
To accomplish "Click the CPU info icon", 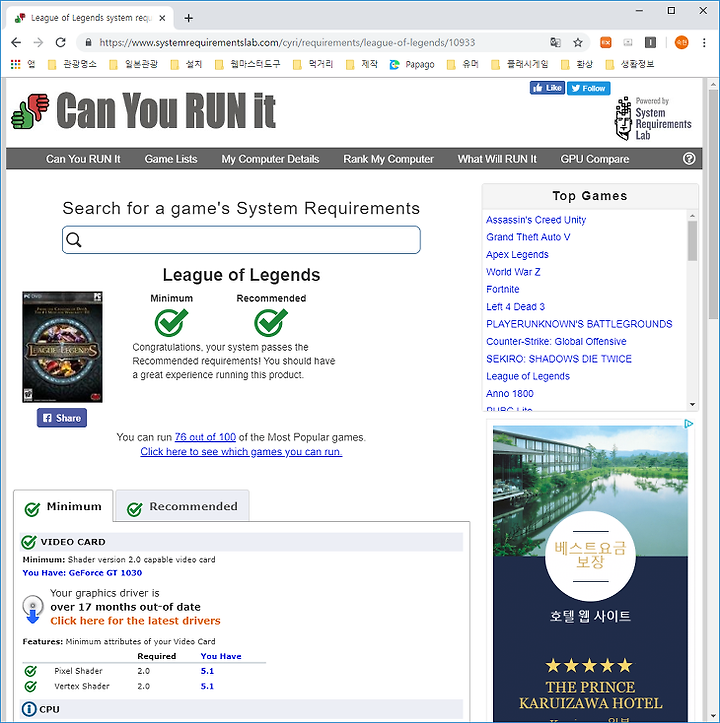I will click(29, 709).
